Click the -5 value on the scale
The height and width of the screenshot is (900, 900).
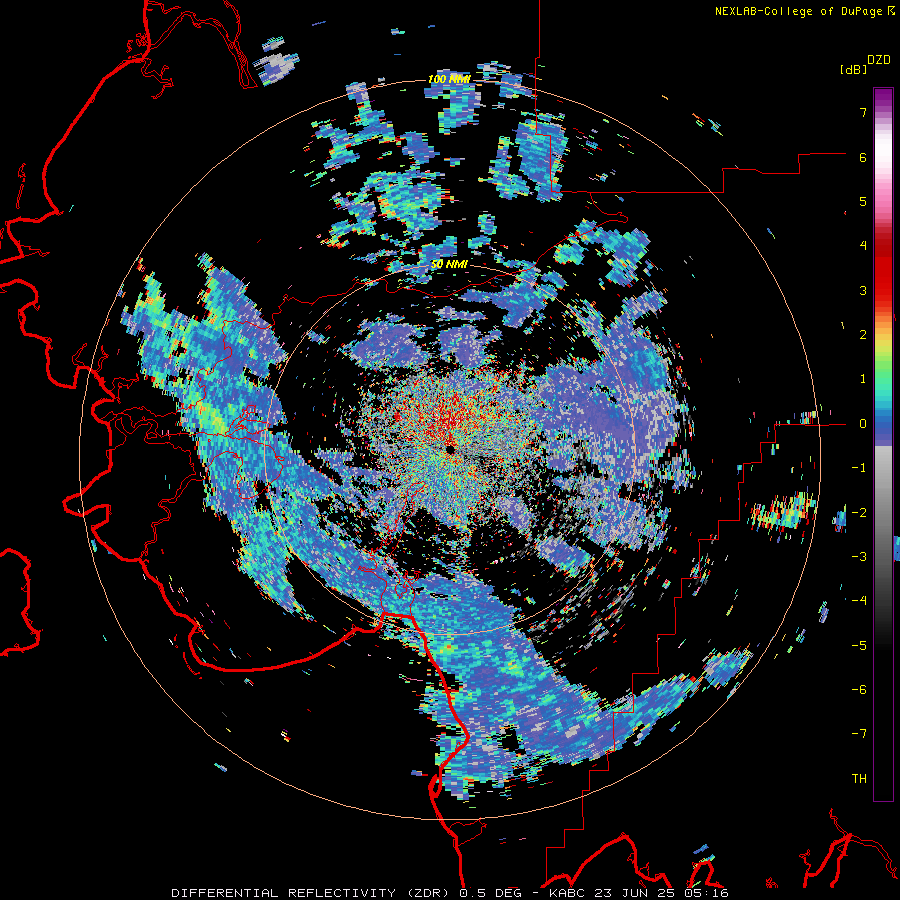click(859, 645)
